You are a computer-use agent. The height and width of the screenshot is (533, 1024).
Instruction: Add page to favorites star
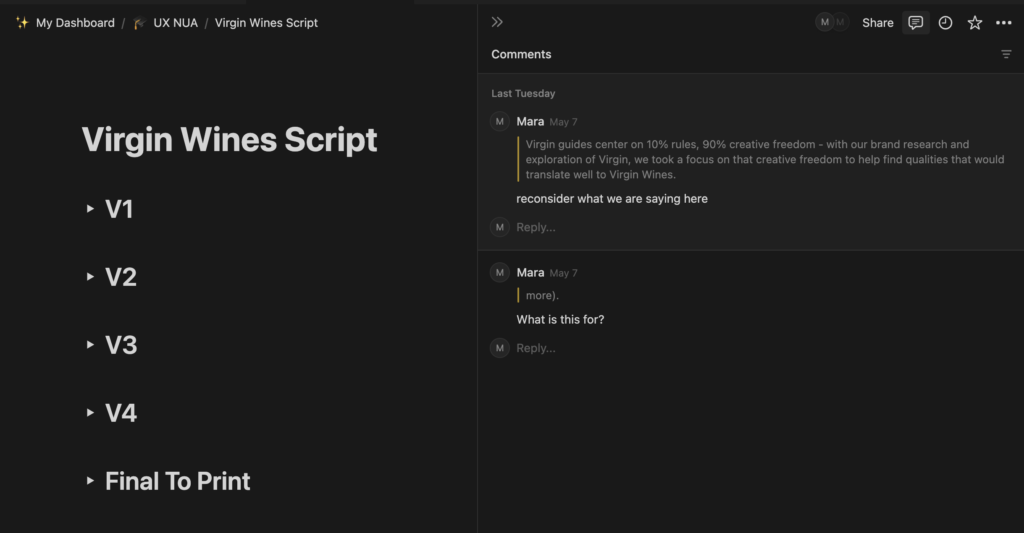click(975, 23)
